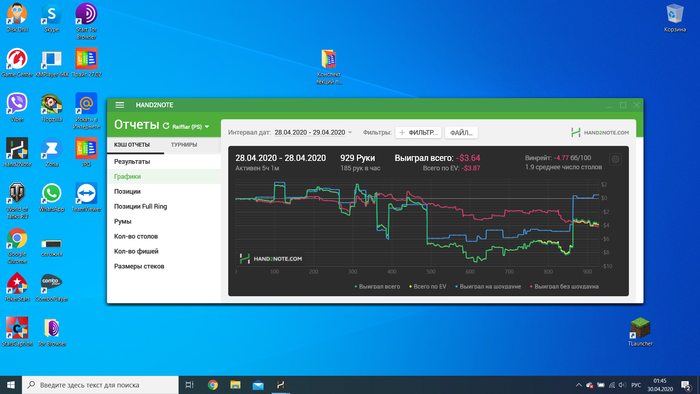The width and height of the screenshot is (700, 394).
Task: Open the HAND2NOTE.COM link in header
Action: point(600,133)
